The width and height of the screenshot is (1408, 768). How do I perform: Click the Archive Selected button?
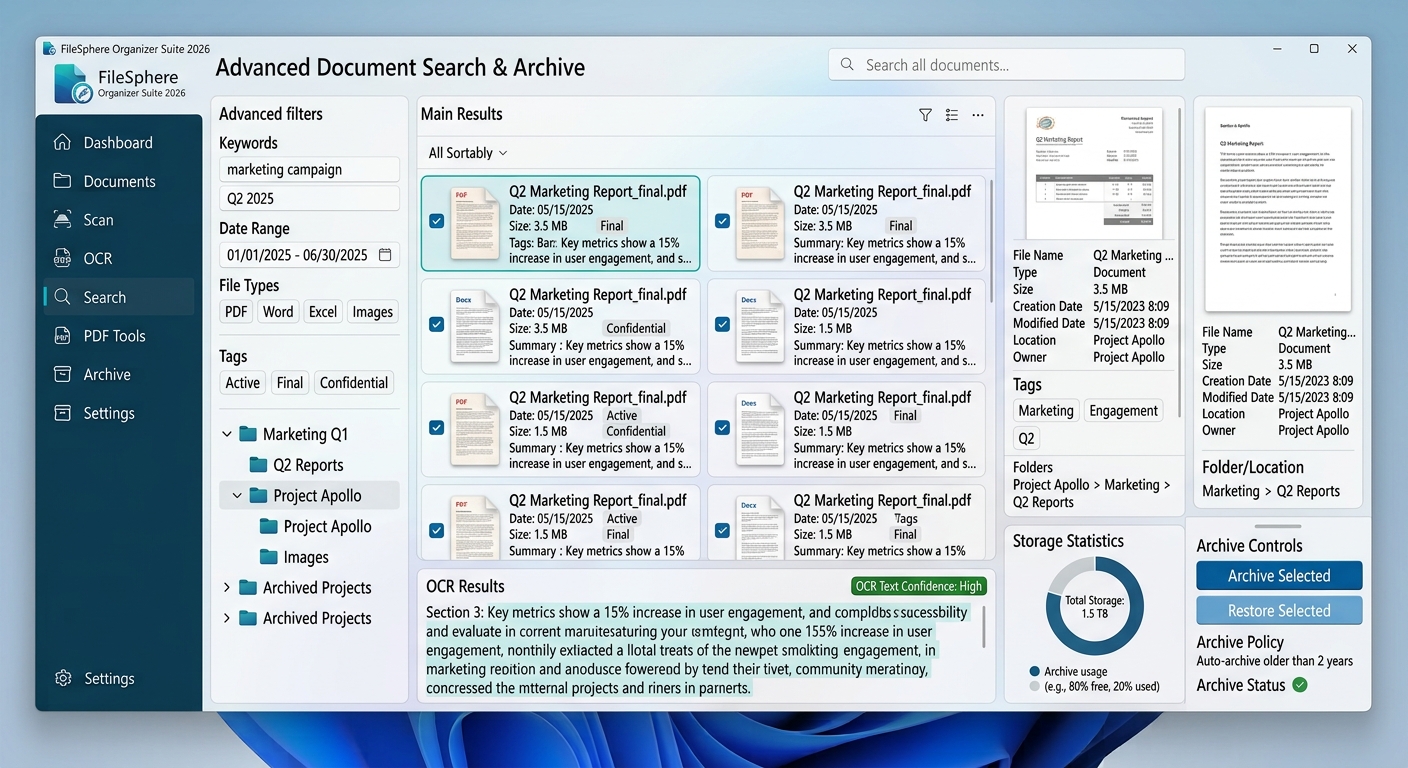[1279, 576]
